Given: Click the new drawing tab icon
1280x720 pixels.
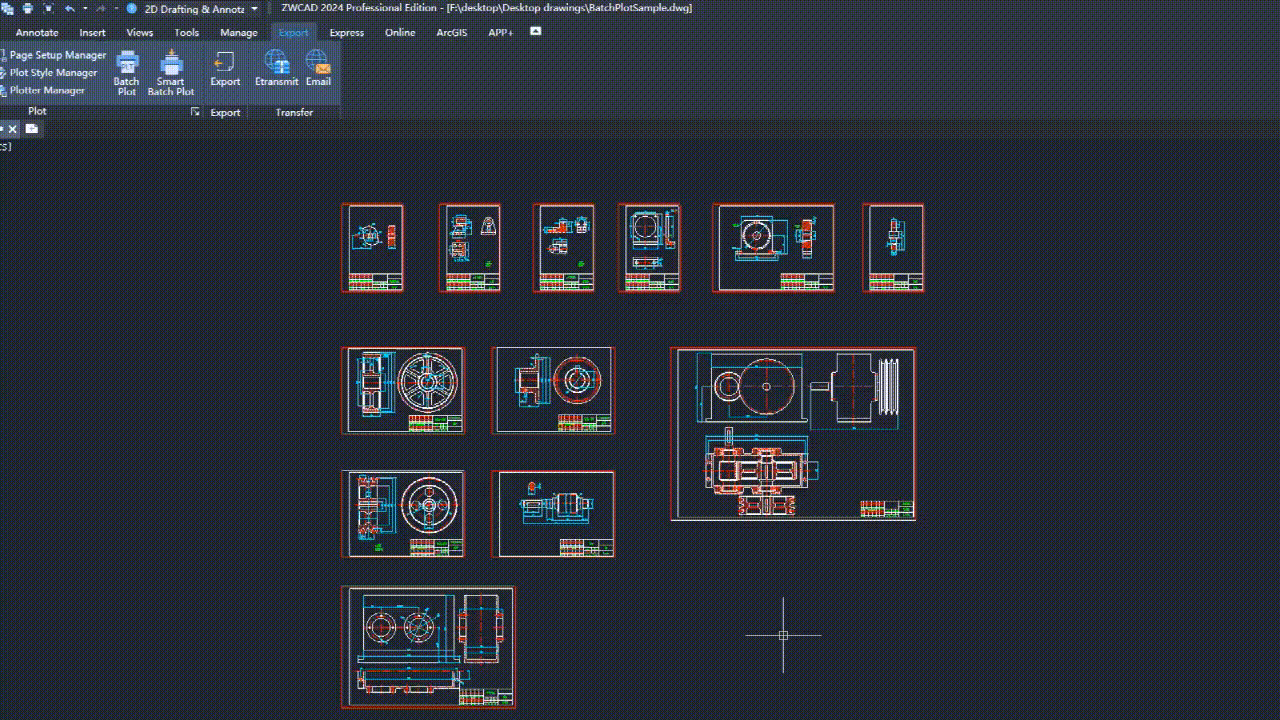Looking at the screenshot, I should [32, 129].
